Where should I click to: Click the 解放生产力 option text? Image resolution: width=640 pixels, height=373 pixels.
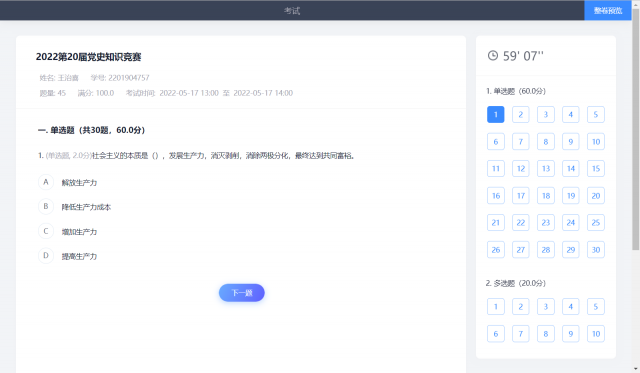pyautogui.click(x=79, y=182)
